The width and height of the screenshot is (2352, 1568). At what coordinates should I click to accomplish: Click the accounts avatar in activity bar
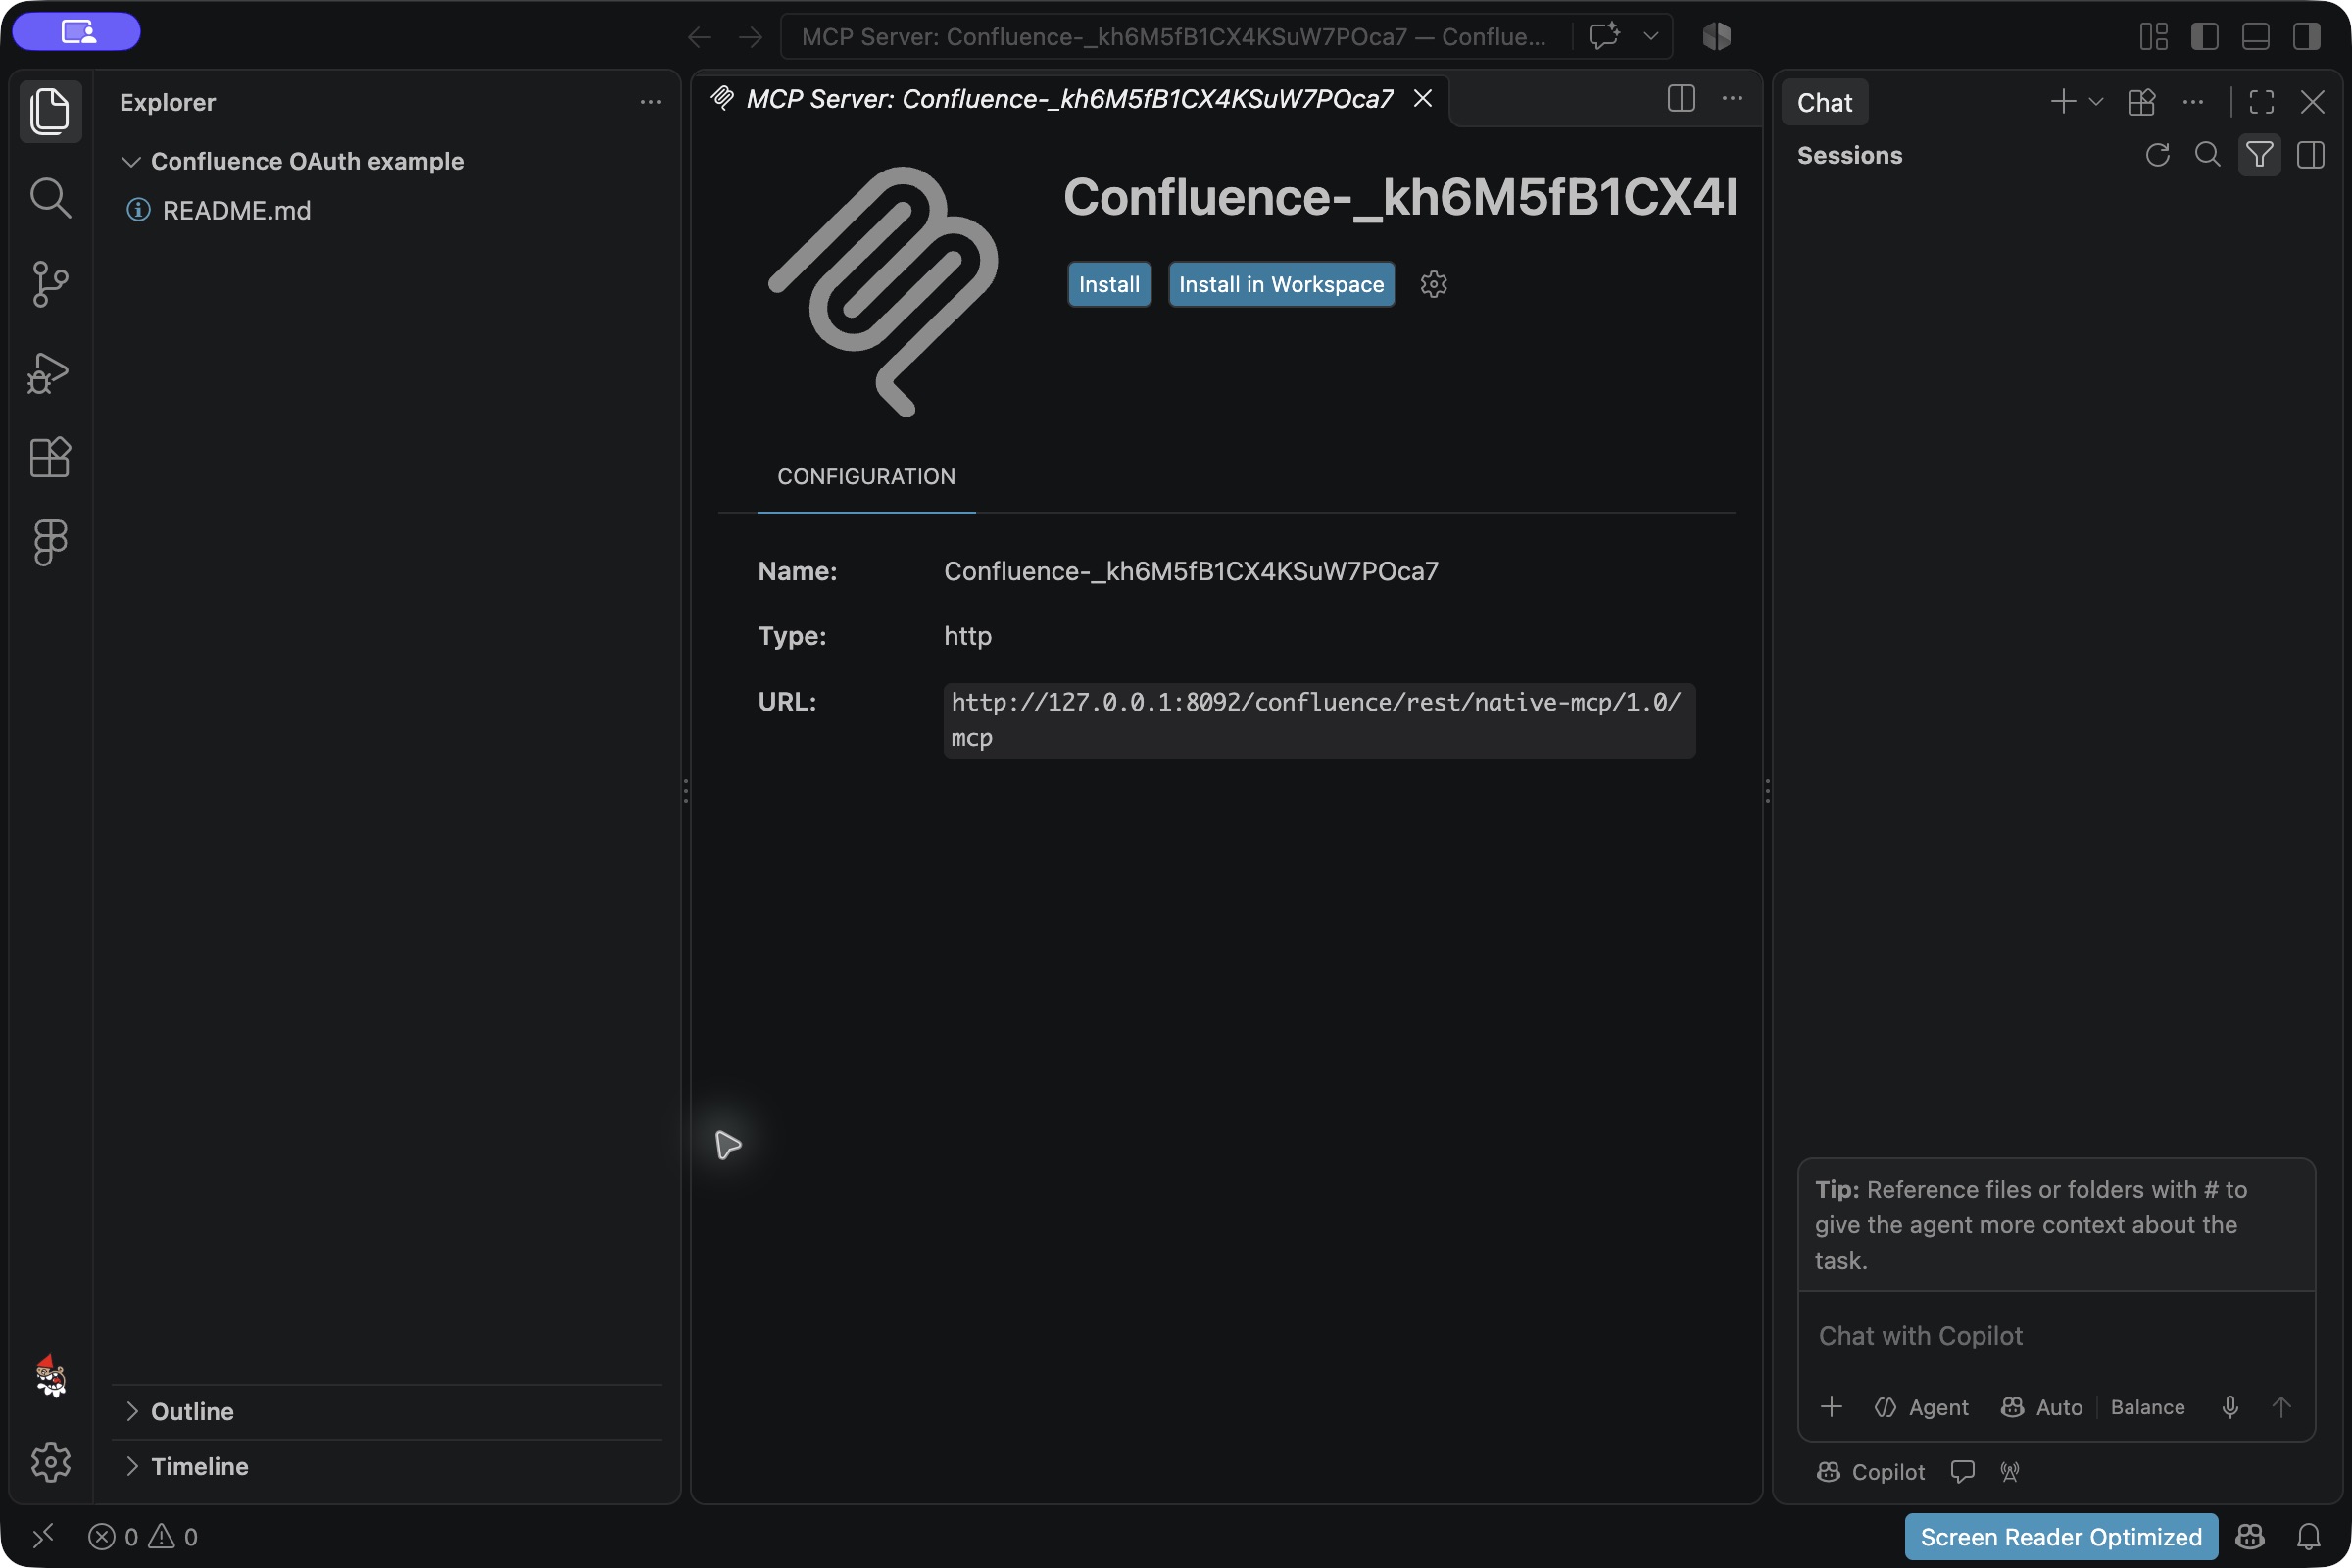[x=50, y=1376]
